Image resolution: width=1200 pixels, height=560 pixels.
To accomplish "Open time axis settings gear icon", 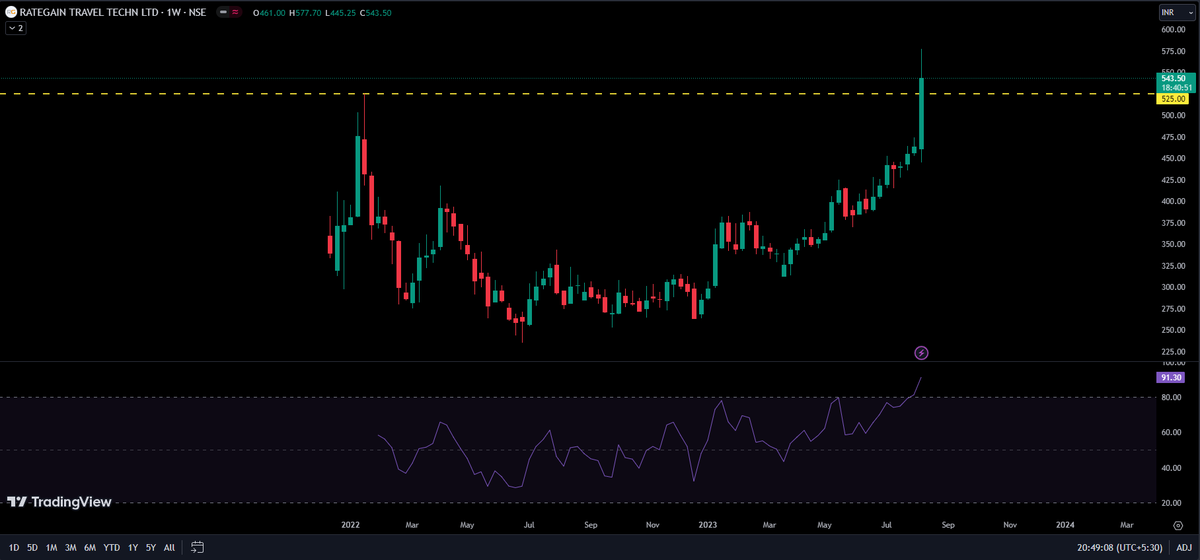I will [1178, 523].
